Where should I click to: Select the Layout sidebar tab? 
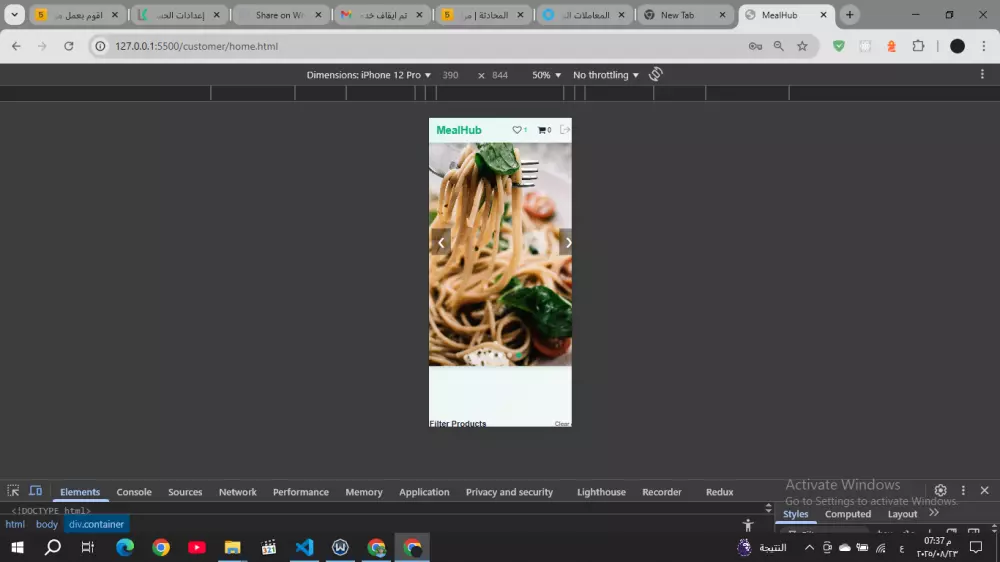coord(902,514)
